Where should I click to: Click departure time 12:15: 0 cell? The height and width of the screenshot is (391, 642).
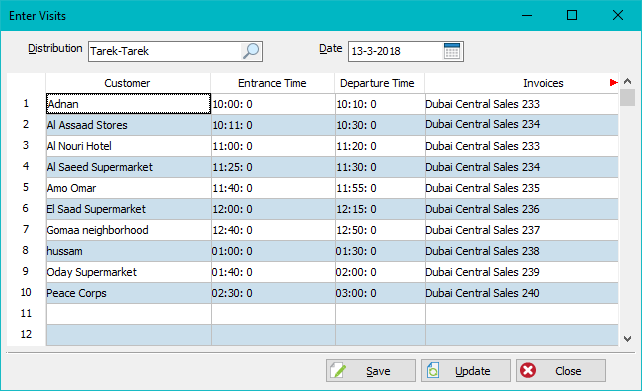pos(380,209)
